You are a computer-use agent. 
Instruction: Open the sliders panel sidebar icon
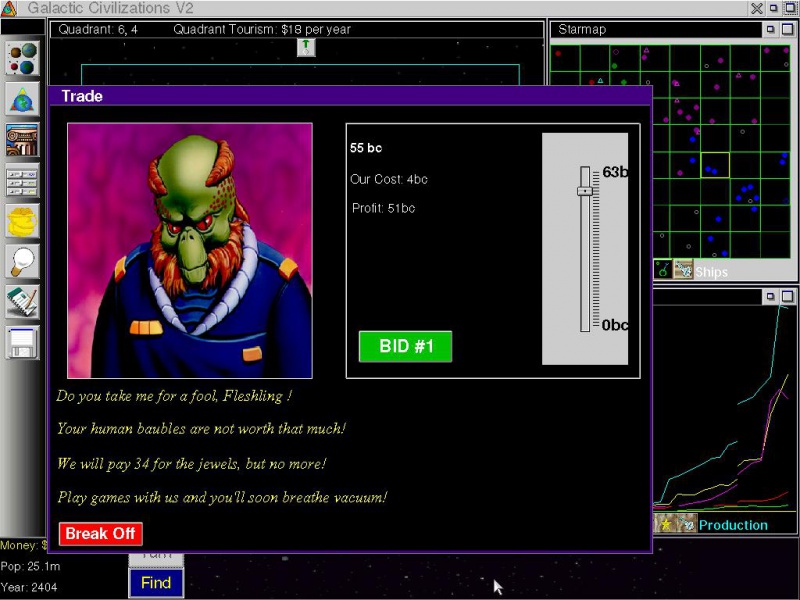click(22, 181)
